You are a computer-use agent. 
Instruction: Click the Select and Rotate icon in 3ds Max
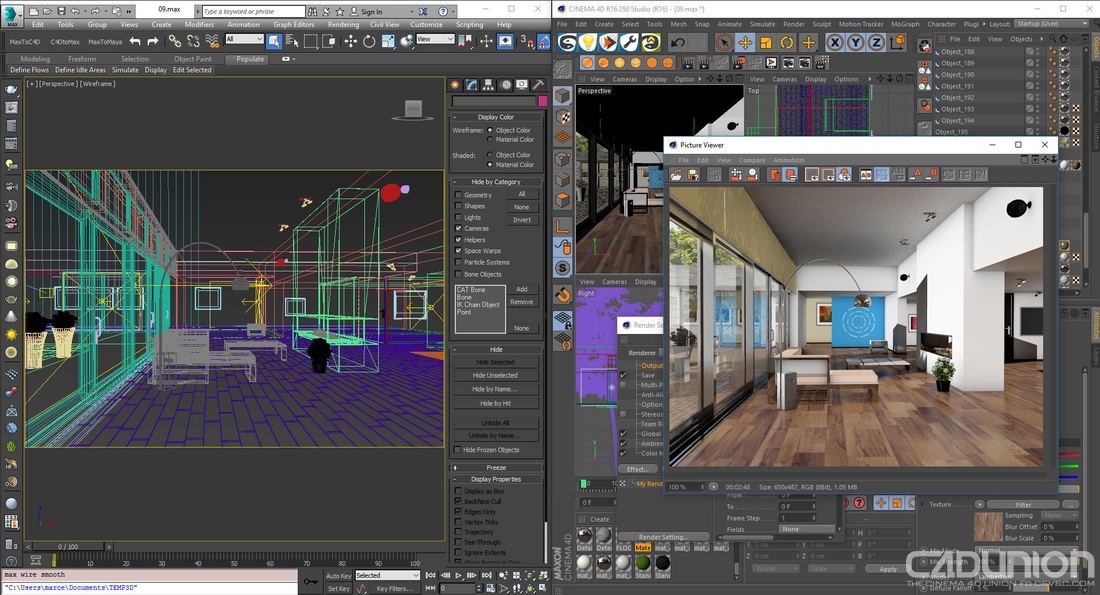pyautogui.click(x=369, y=41)
